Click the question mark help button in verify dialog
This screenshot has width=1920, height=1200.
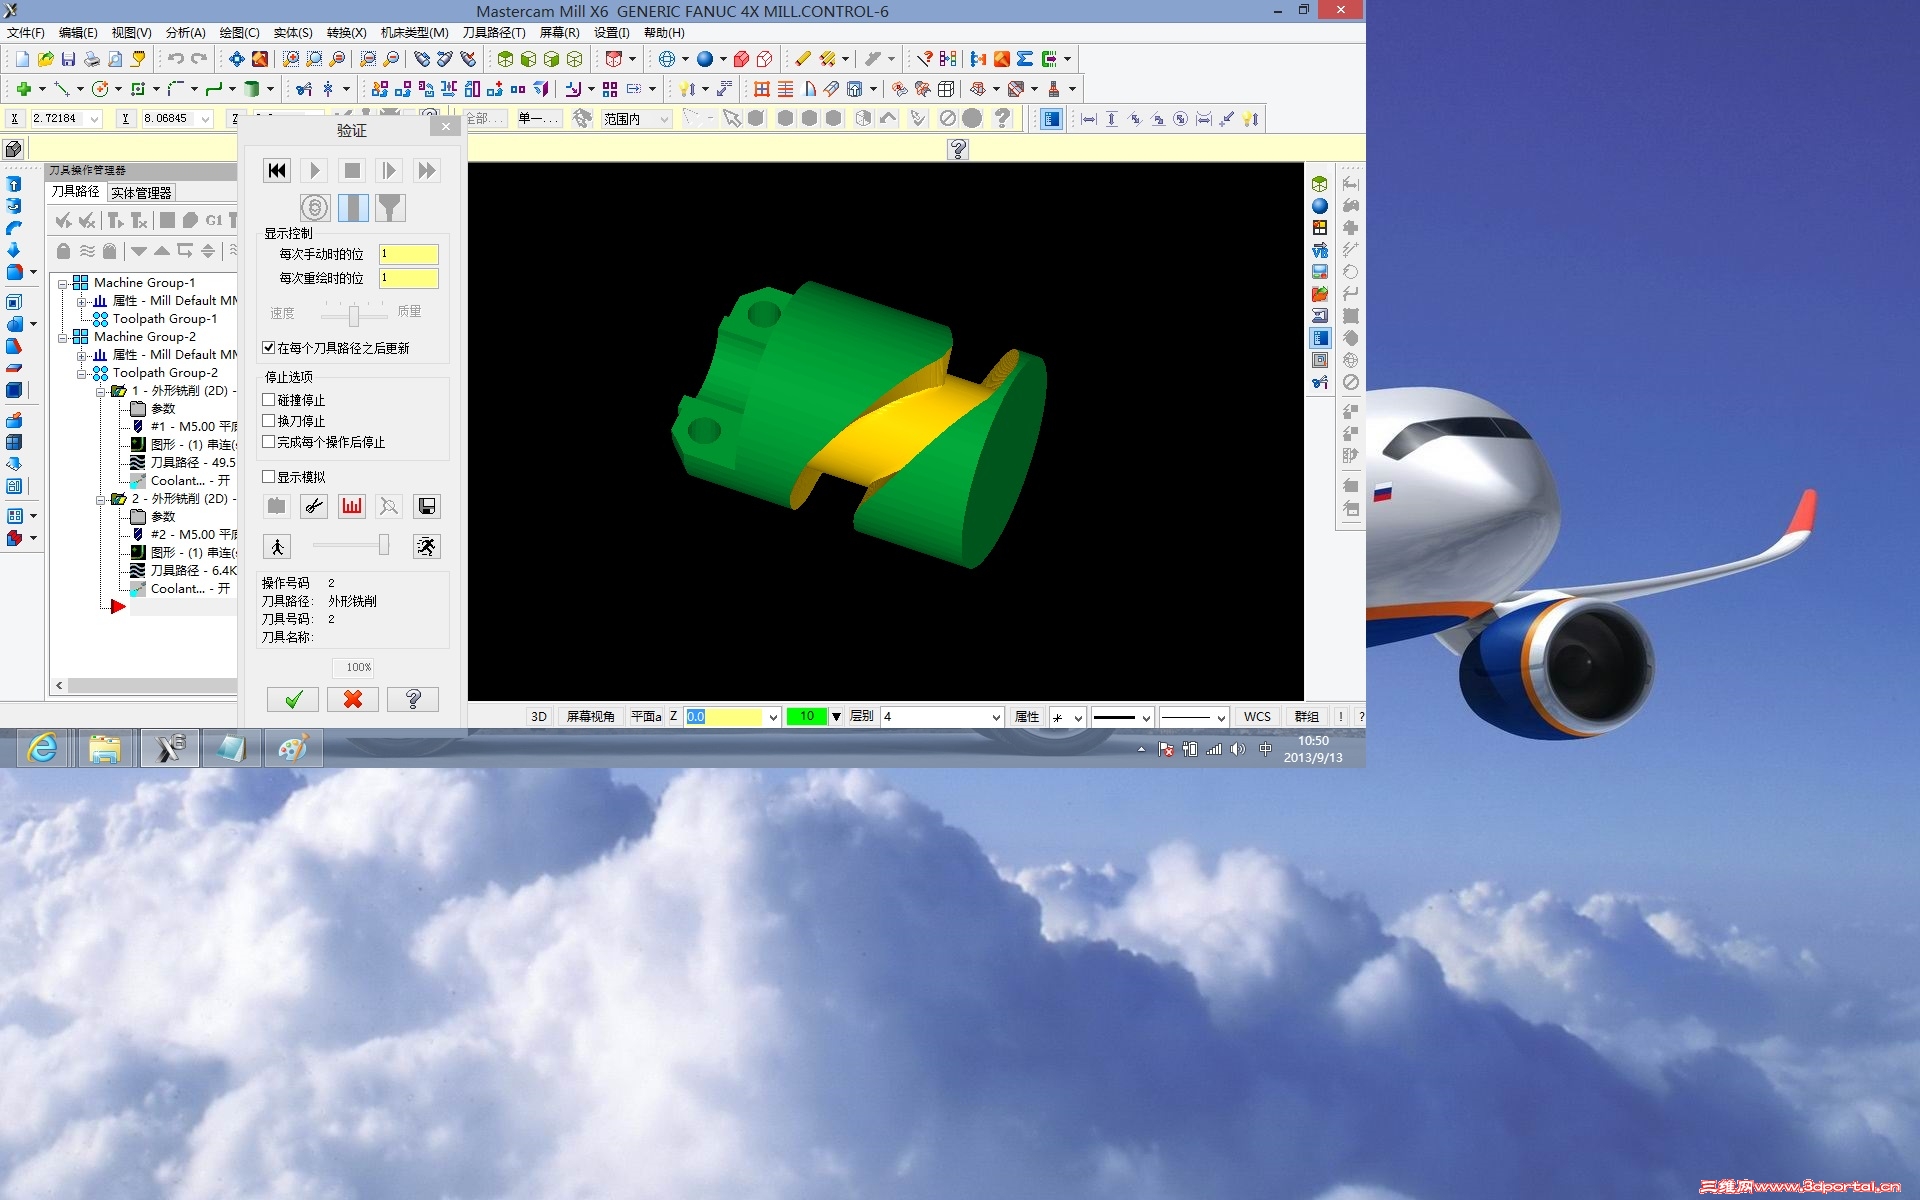tap(413, 699)
